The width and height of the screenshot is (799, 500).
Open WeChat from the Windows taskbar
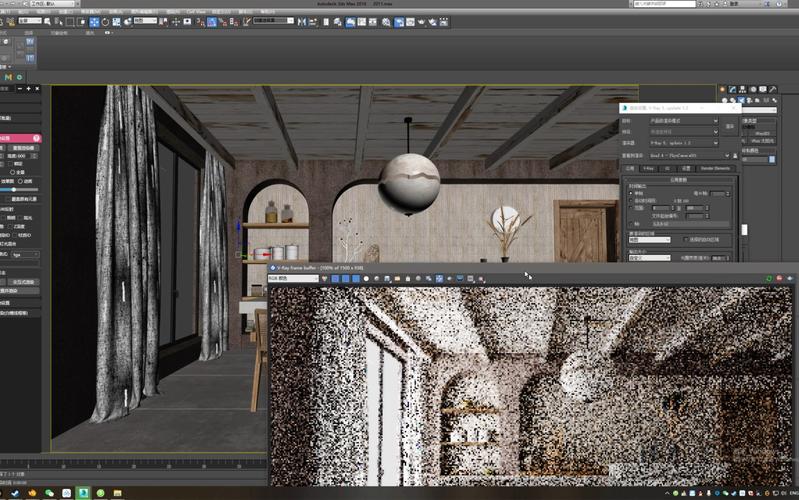(49, 493)
